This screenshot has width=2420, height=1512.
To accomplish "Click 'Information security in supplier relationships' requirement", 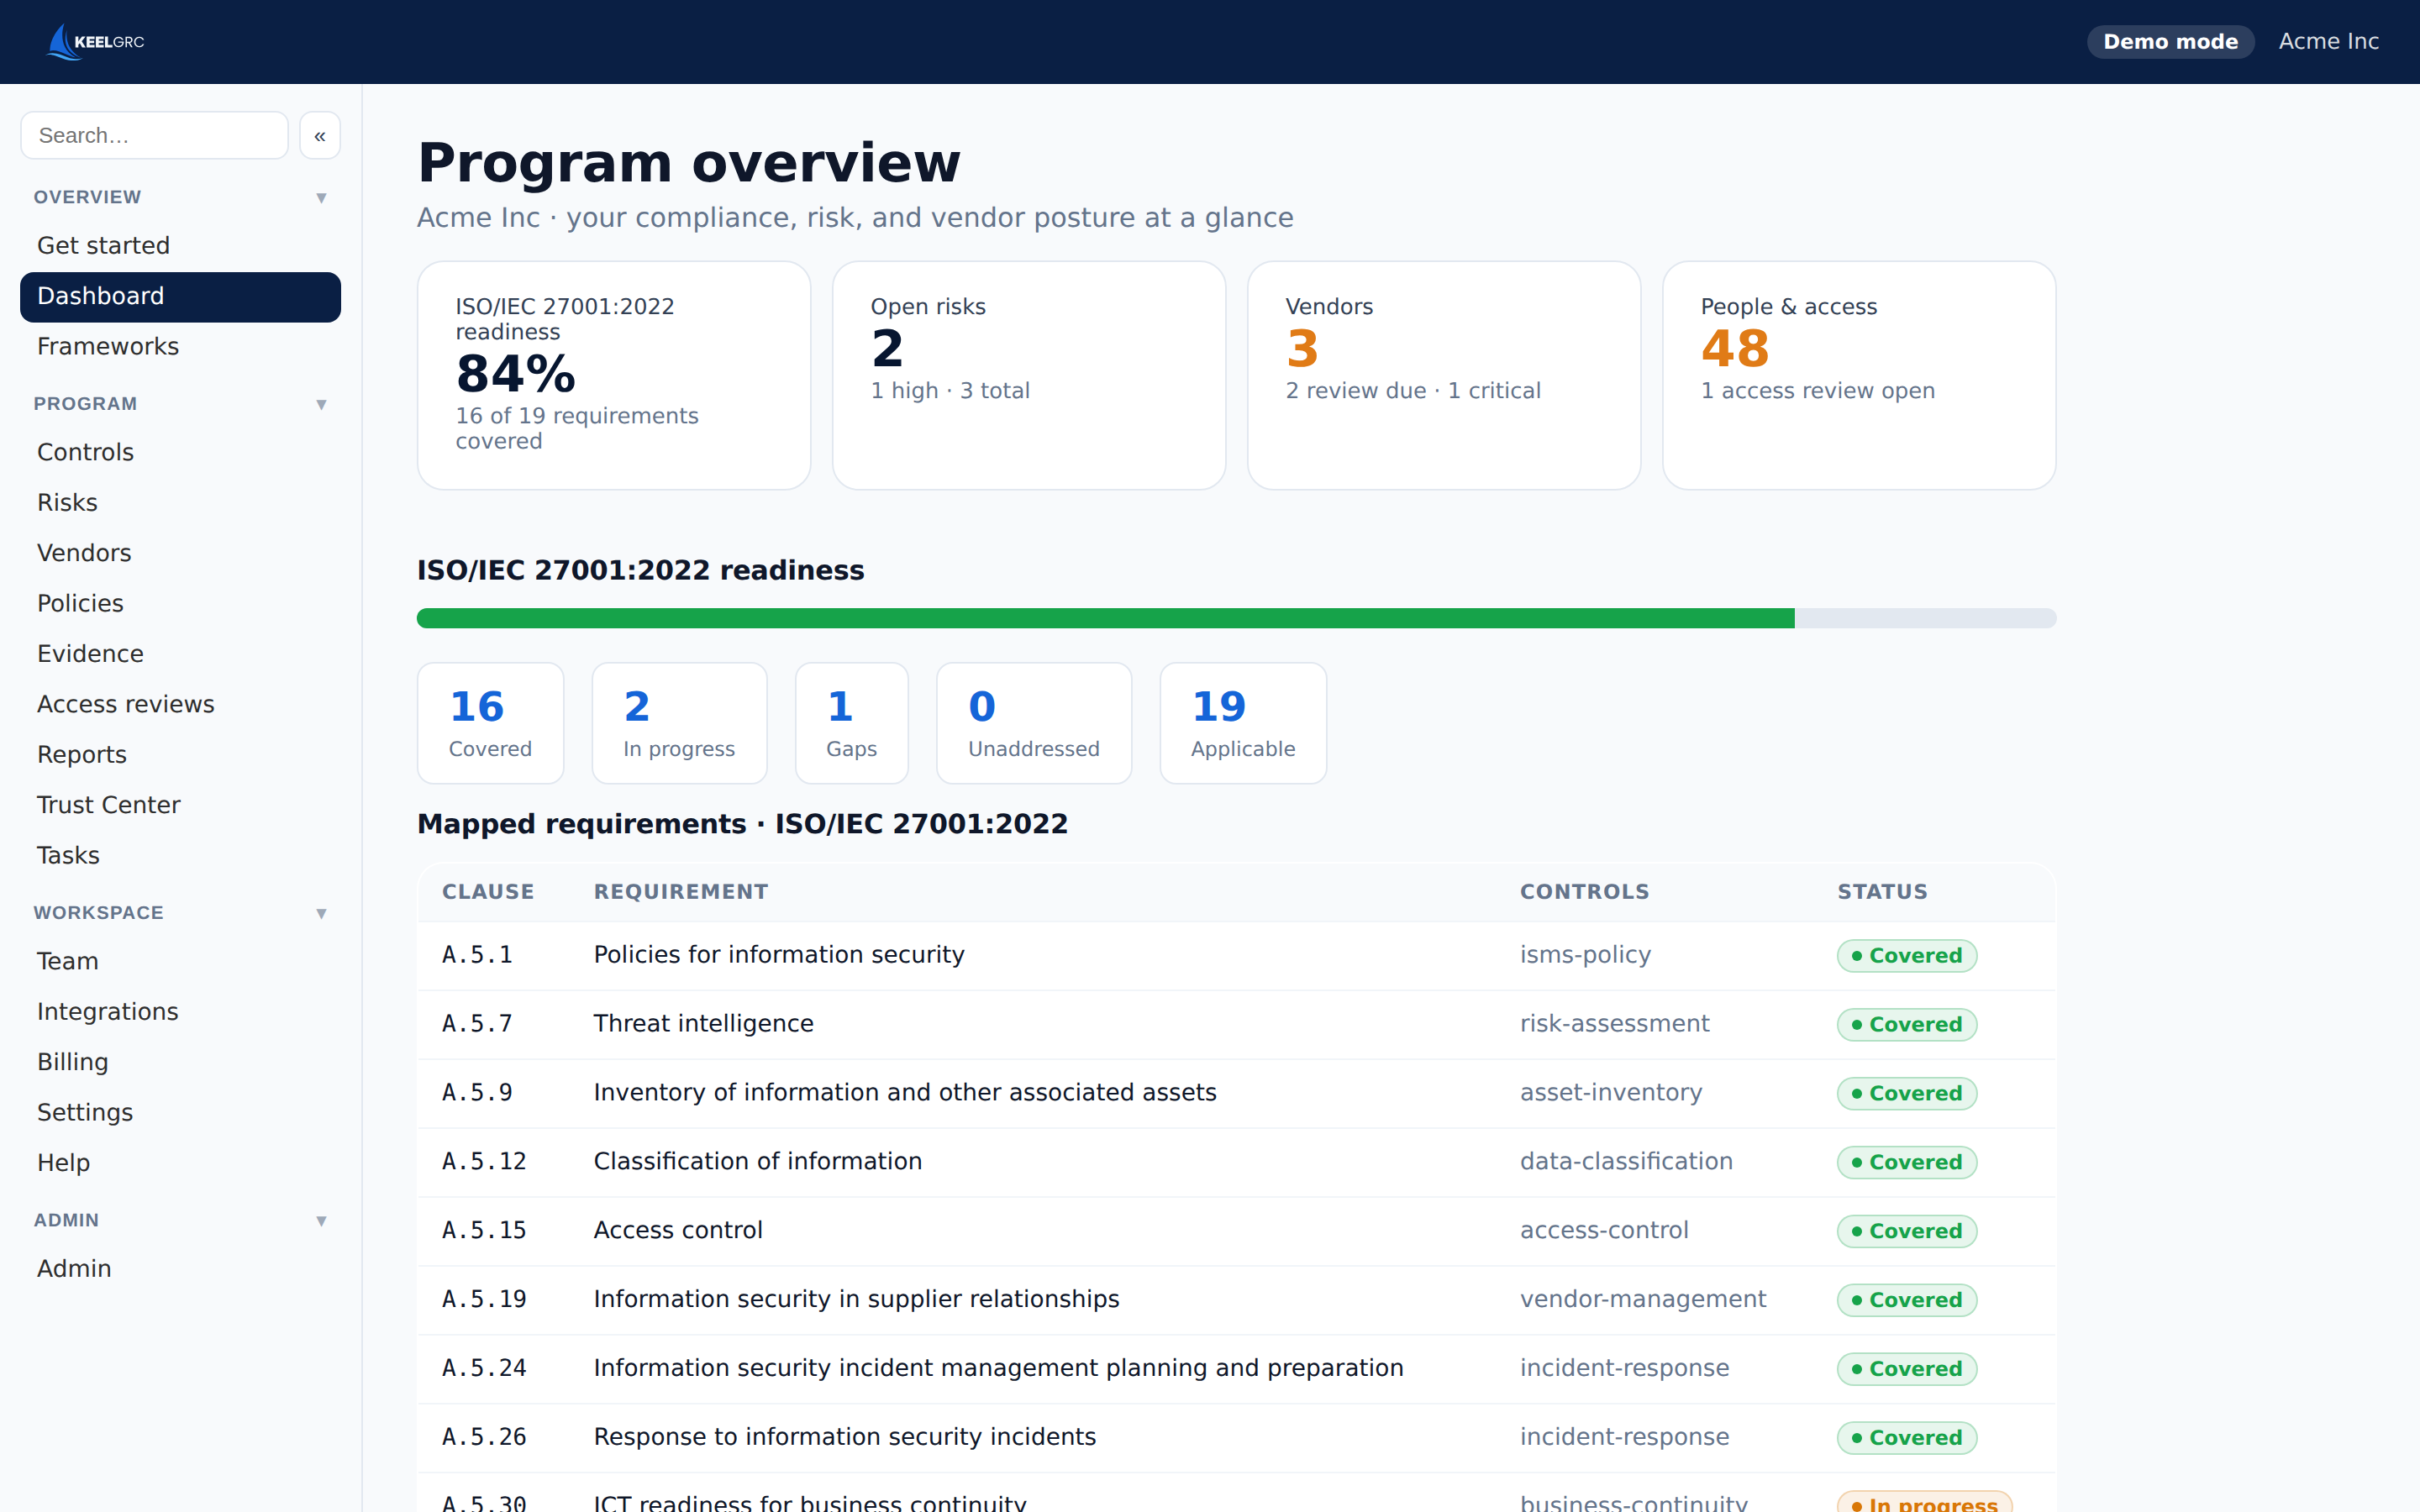I will 856,1299.
